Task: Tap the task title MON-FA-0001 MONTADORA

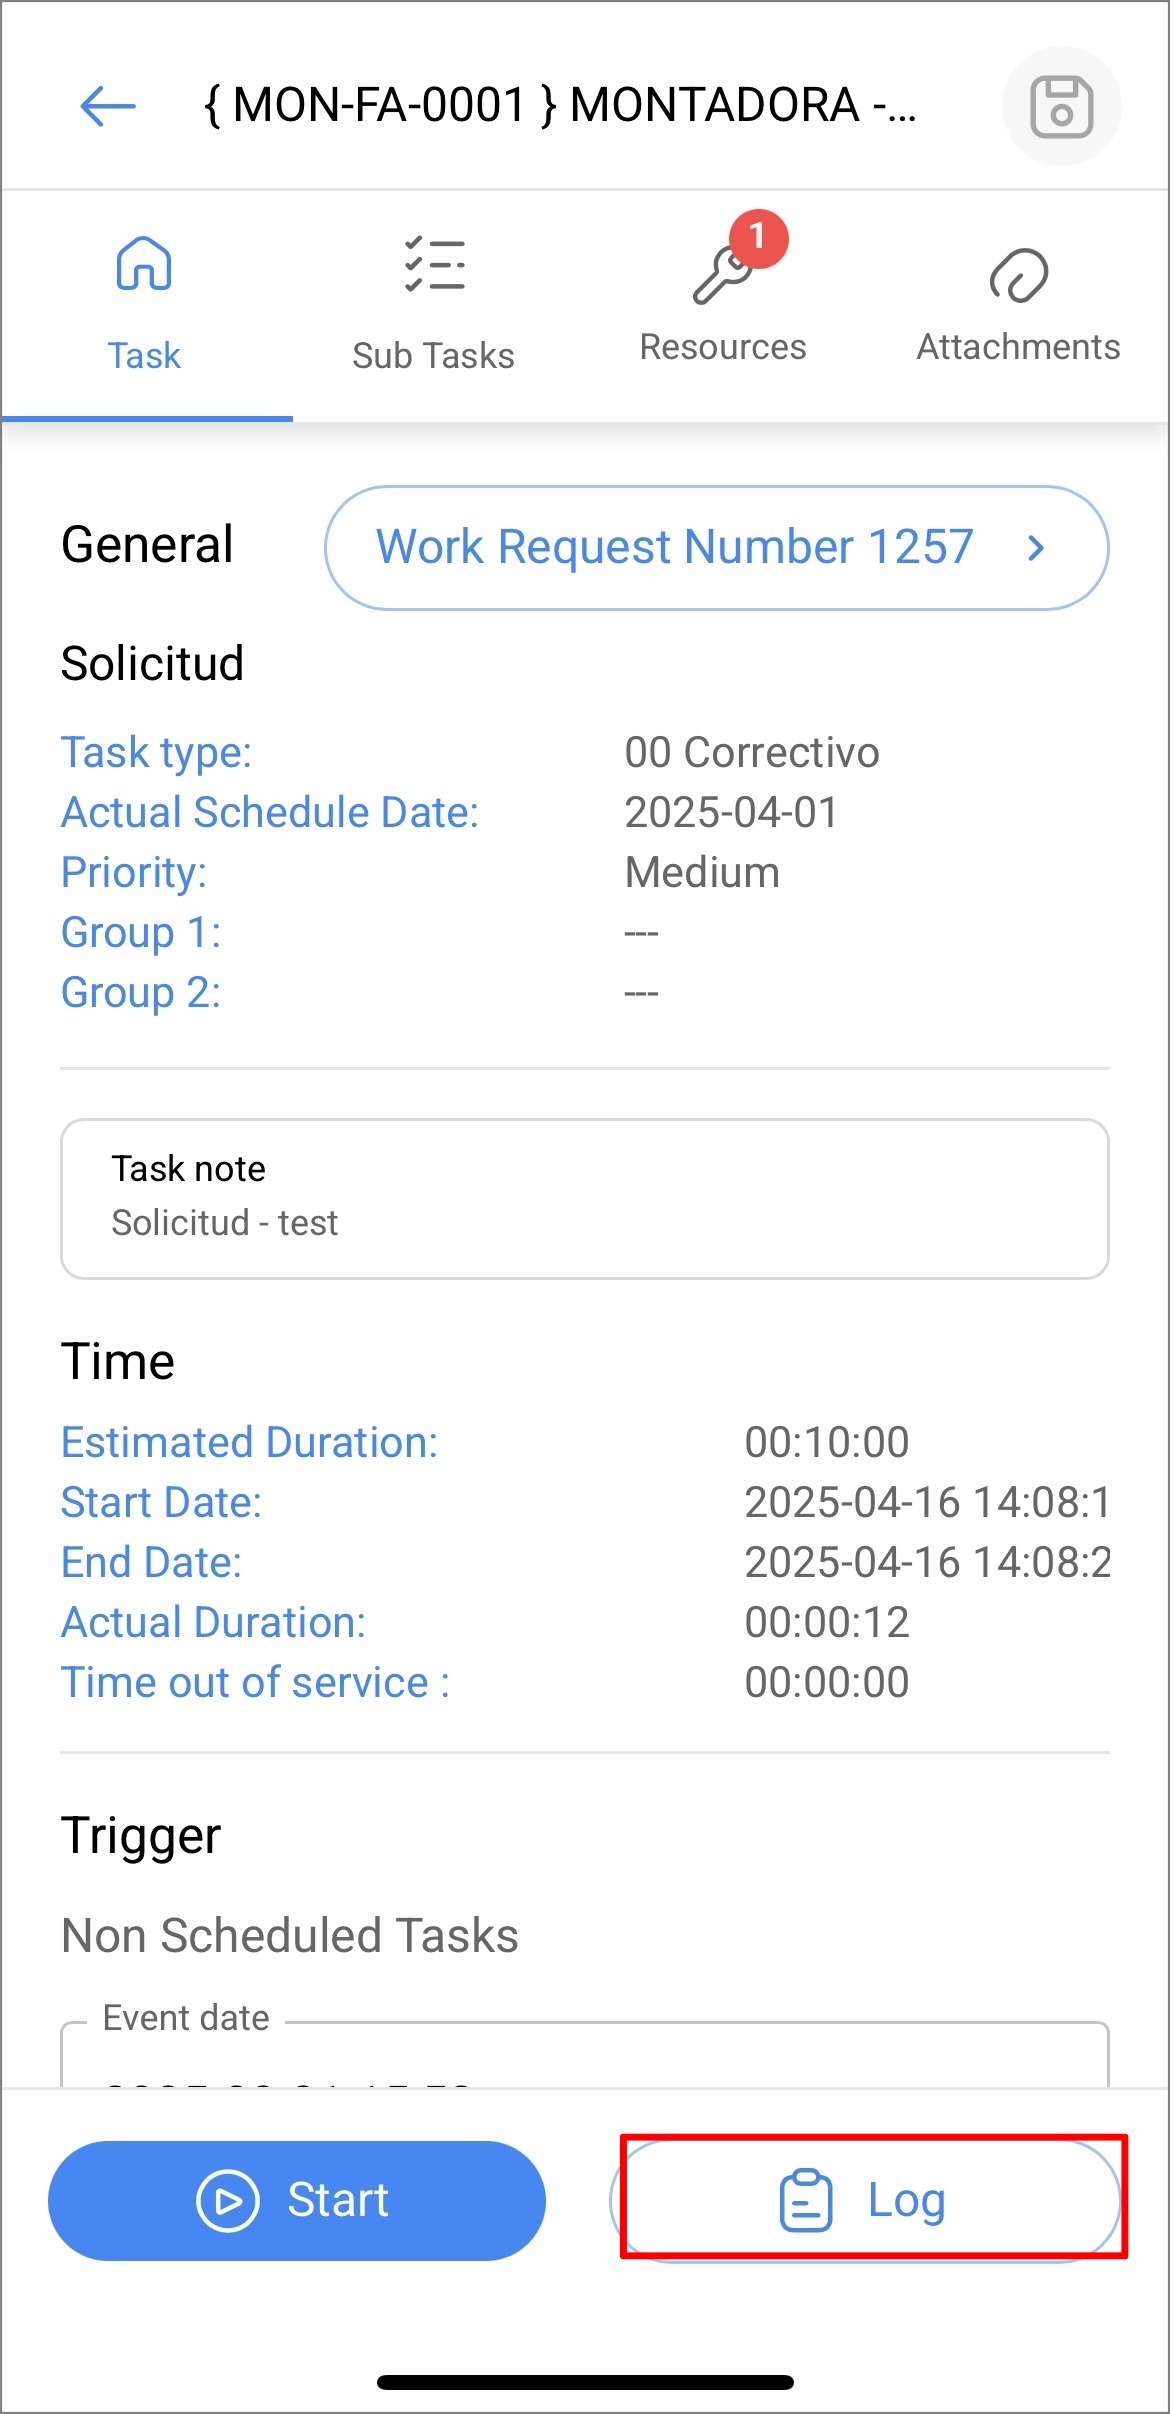Action: pos(560,105)
